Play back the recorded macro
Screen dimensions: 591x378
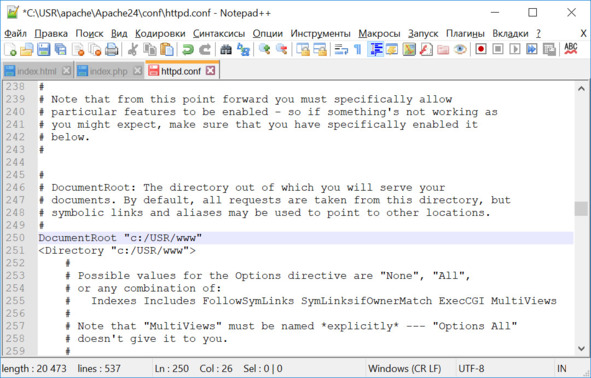515,49
